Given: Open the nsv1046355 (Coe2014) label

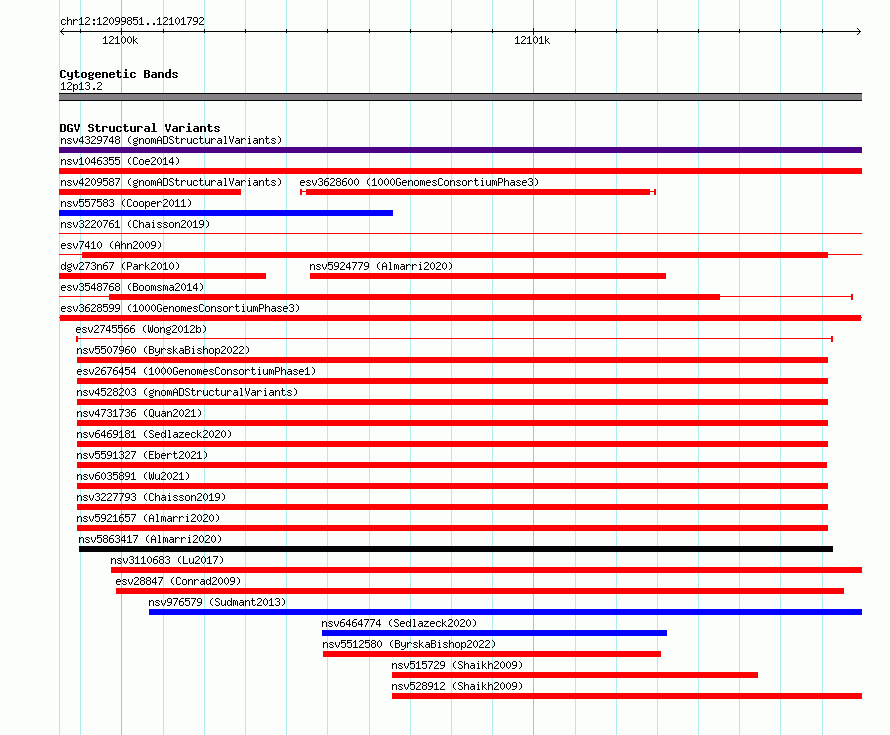Looking at the screenshot, I should pos(120,161).
